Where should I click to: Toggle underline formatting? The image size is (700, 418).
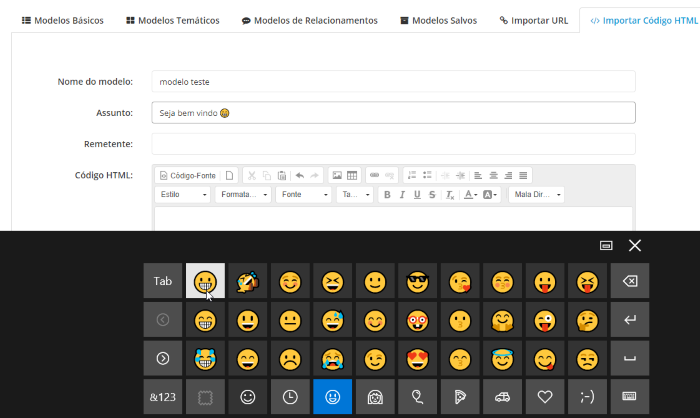[x=417, y=195]
